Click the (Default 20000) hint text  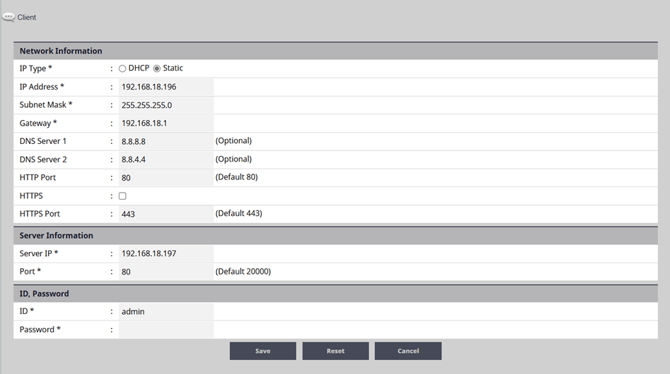tap(243, 271)
